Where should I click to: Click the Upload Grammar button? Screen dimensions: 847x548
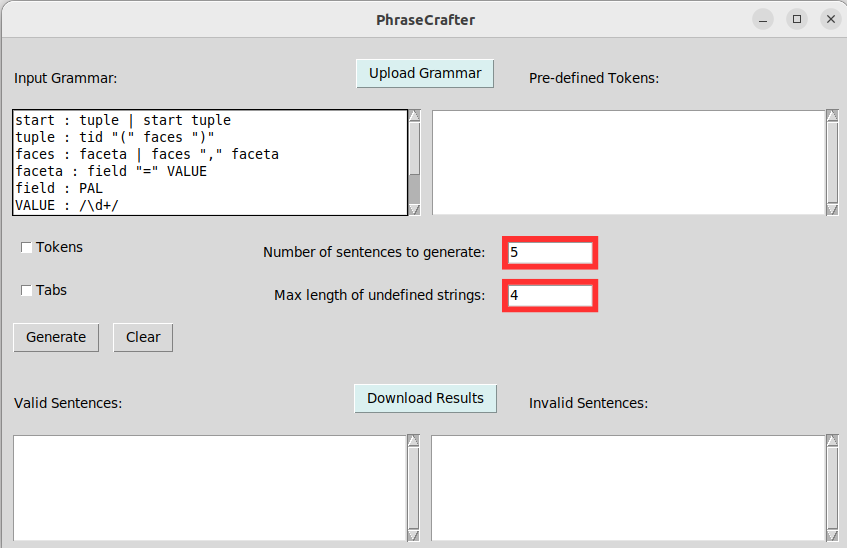tap(424, 73)
